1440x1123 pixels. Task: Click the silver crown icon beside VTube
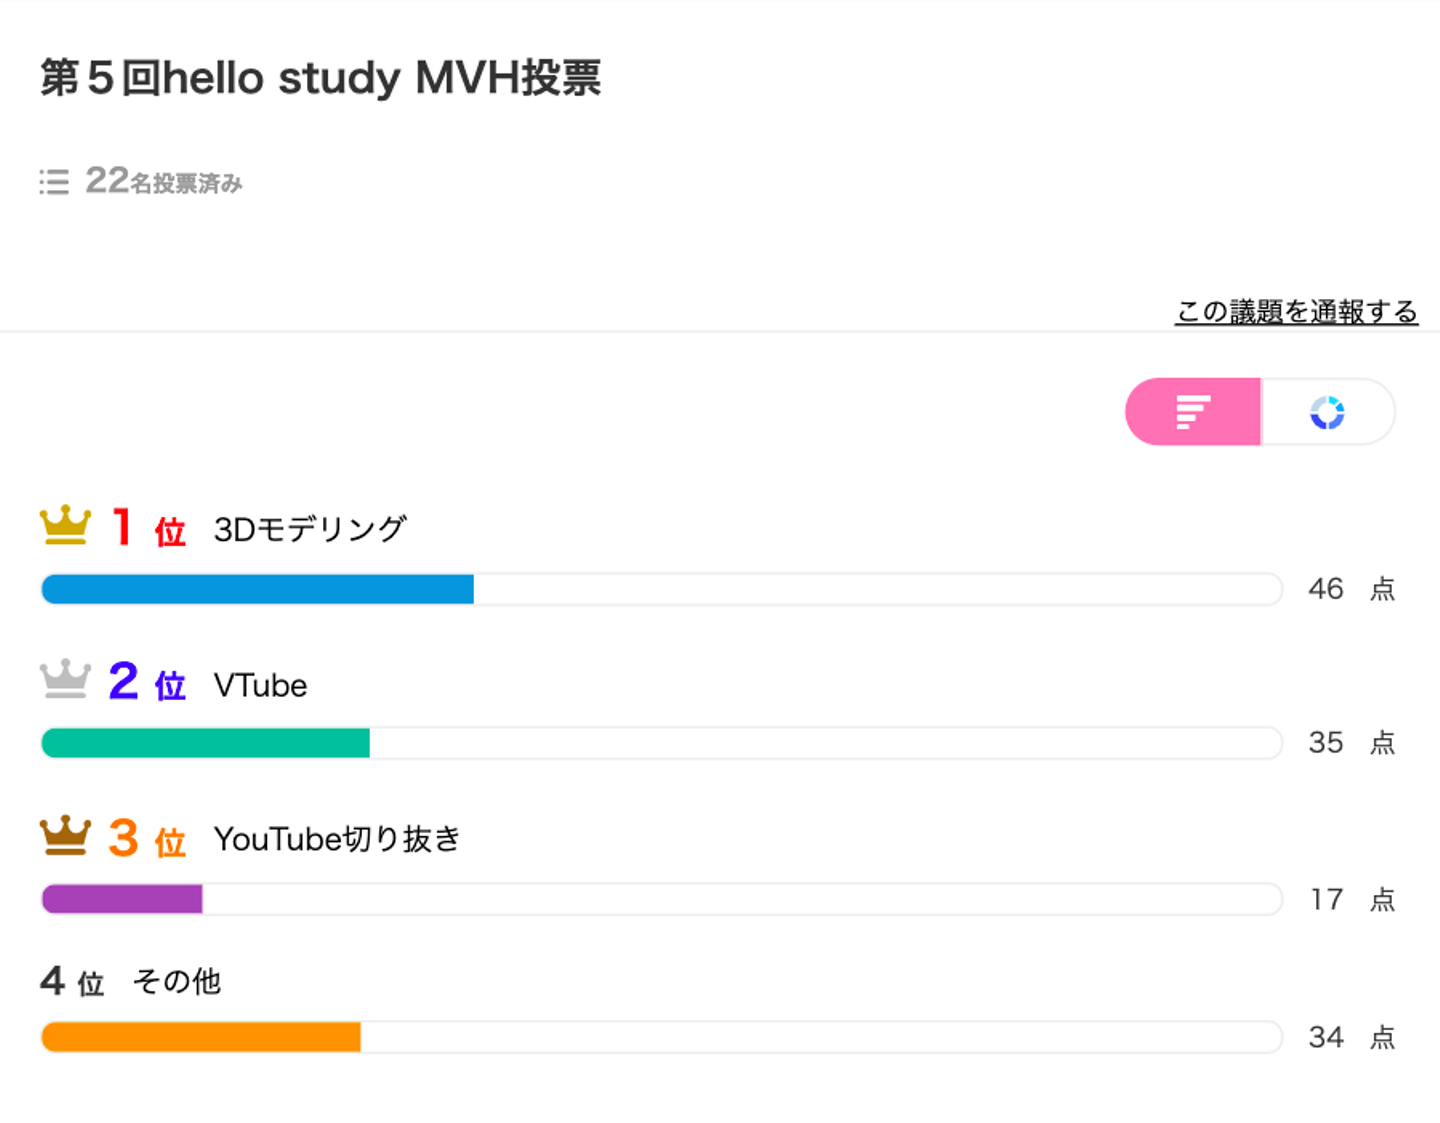click(x=65, y=680)
